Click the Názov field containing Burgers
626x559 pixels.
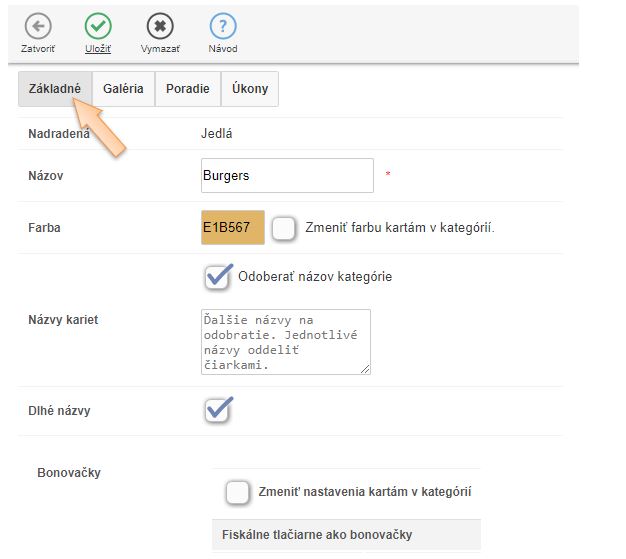coord(287,176)
